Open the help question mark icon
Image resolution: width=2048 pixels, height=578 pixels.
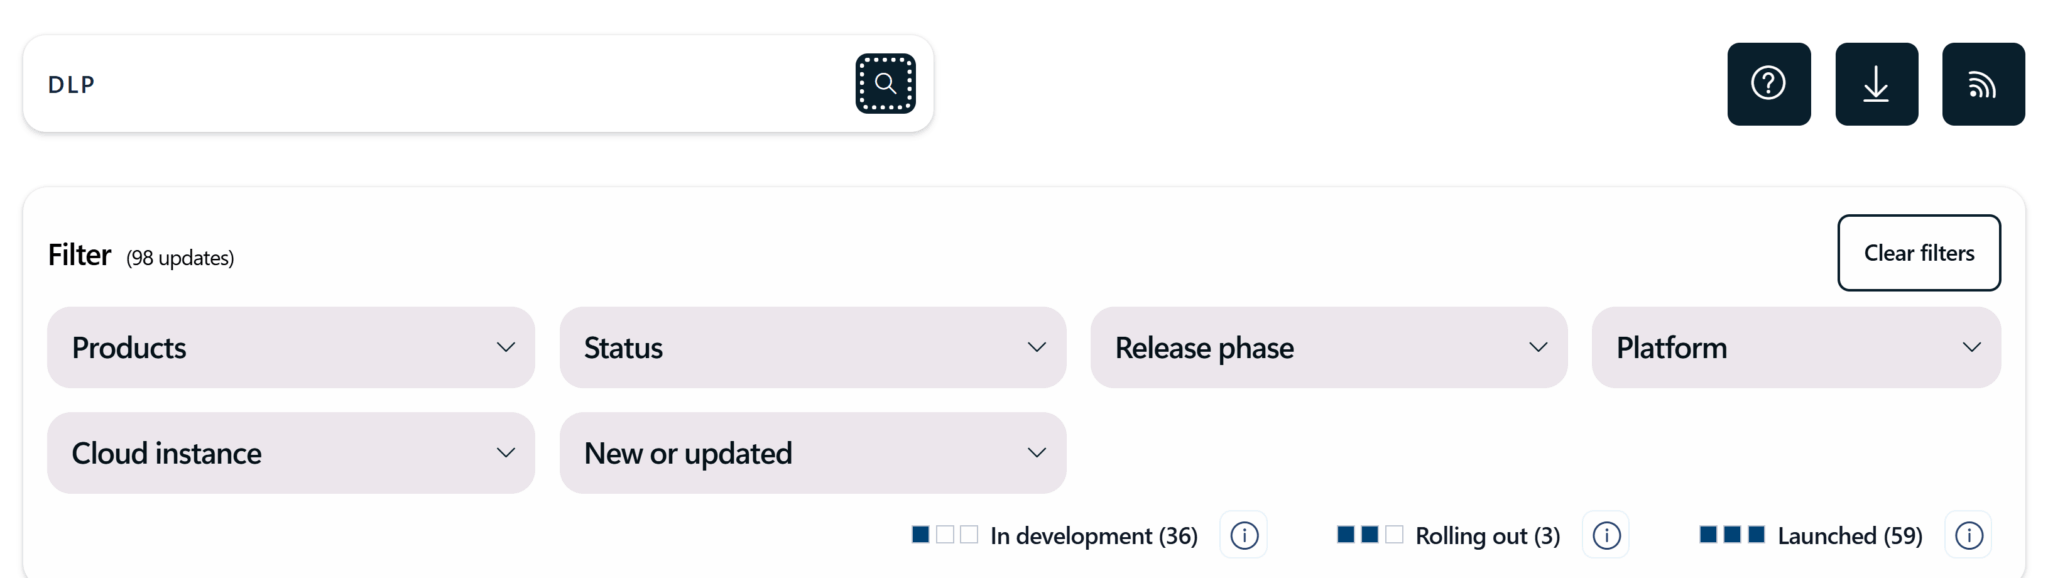tap(1768, 84)
